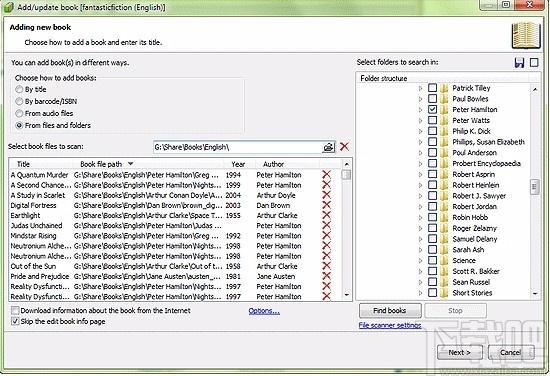Click the folder tree scrollbar up arrow
The height and width of the screenshot is (376, 550).
[535, 89]
